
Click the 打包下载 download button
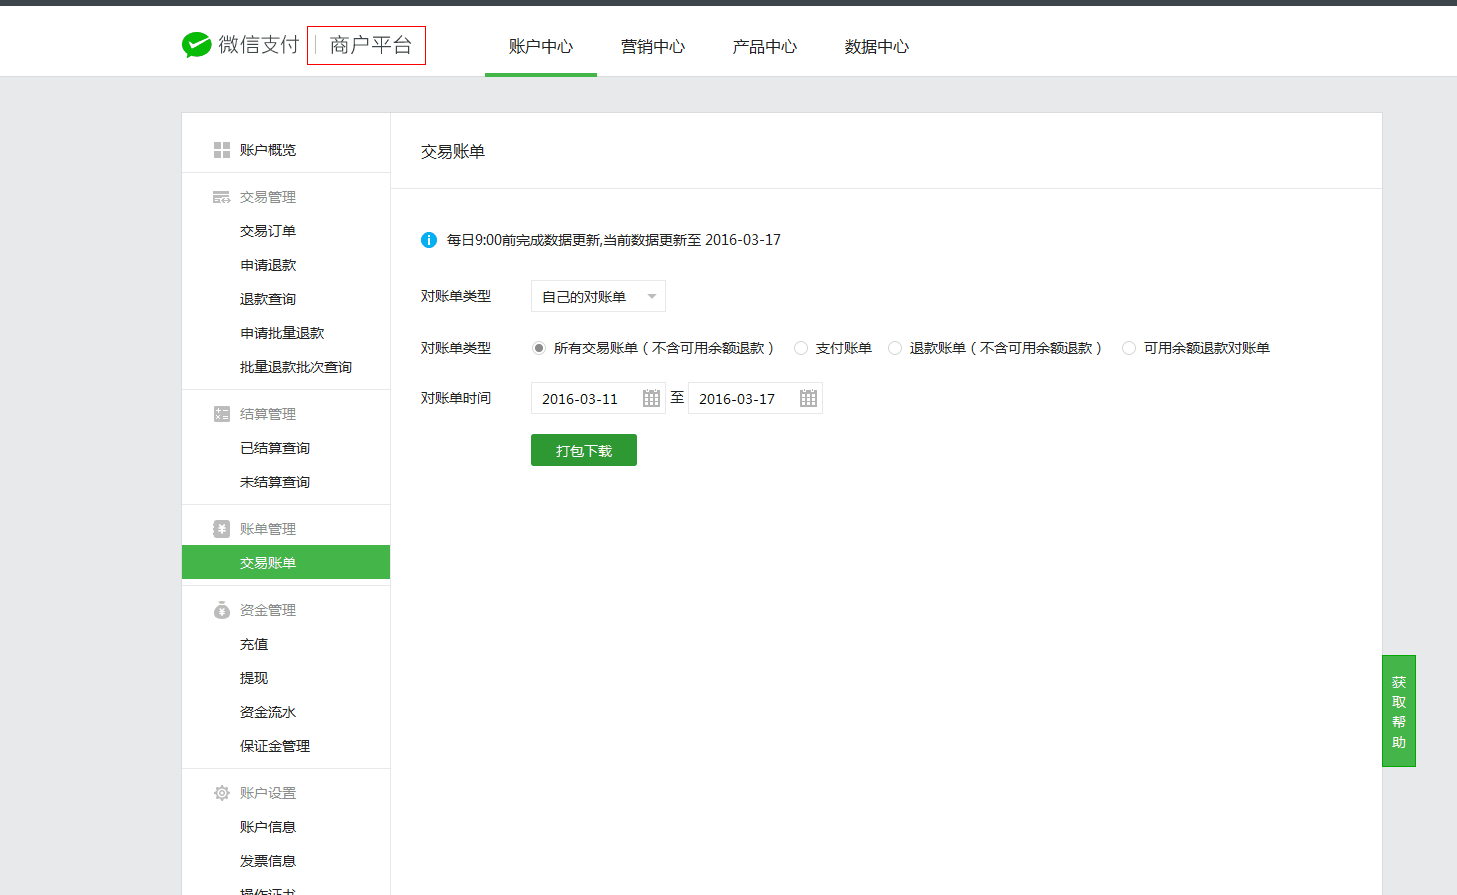tap(583, 449)
